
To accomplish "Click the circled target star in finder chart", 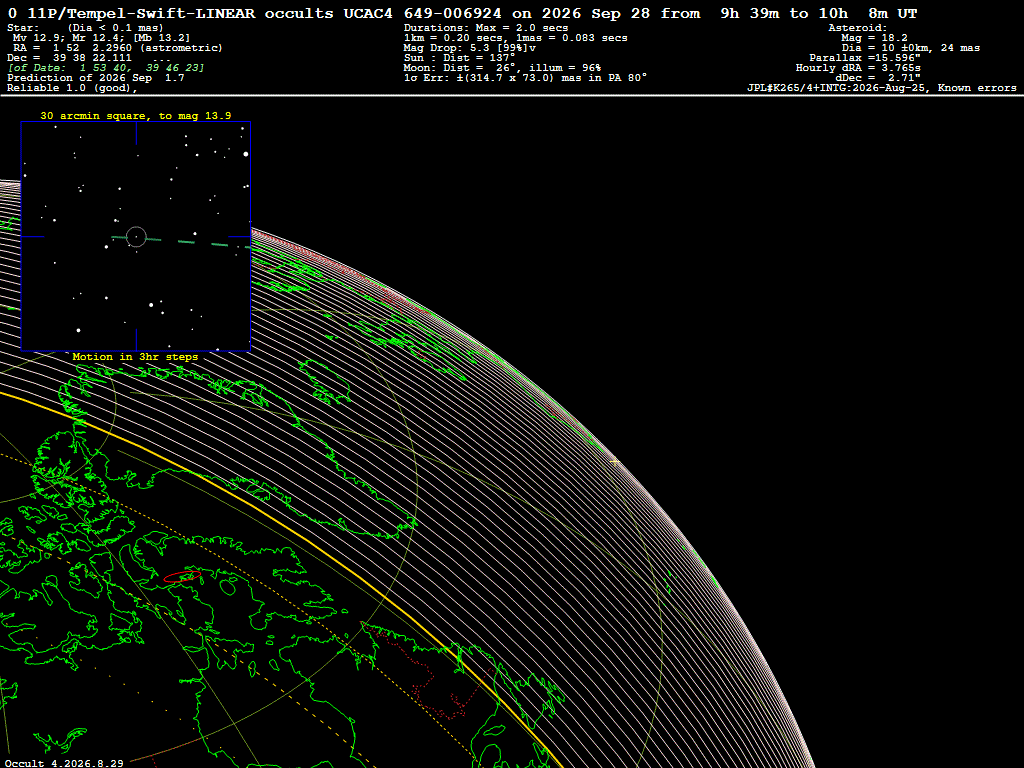I will pos(136,236).
